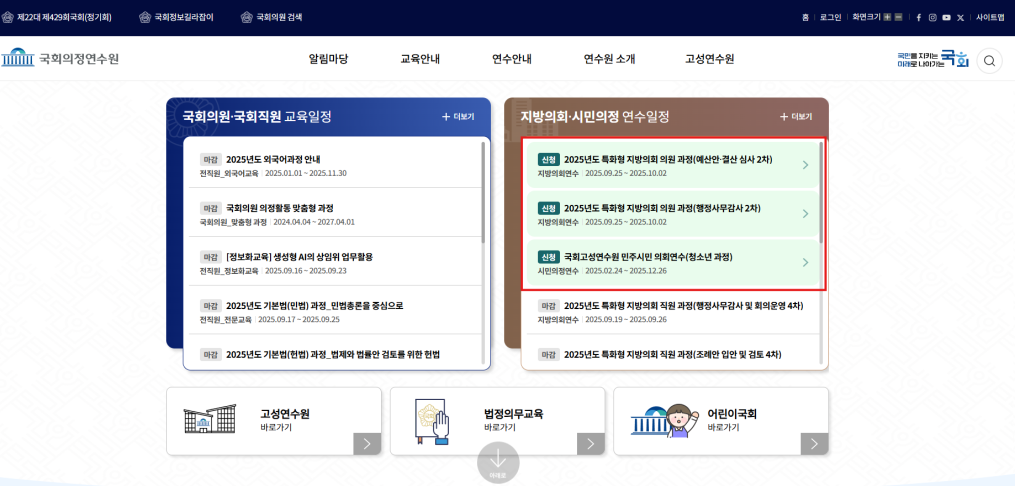Click arrow on 고성연수원 바로가기 card
This screenshot has height=486, width=1015.
pos(367,443)
